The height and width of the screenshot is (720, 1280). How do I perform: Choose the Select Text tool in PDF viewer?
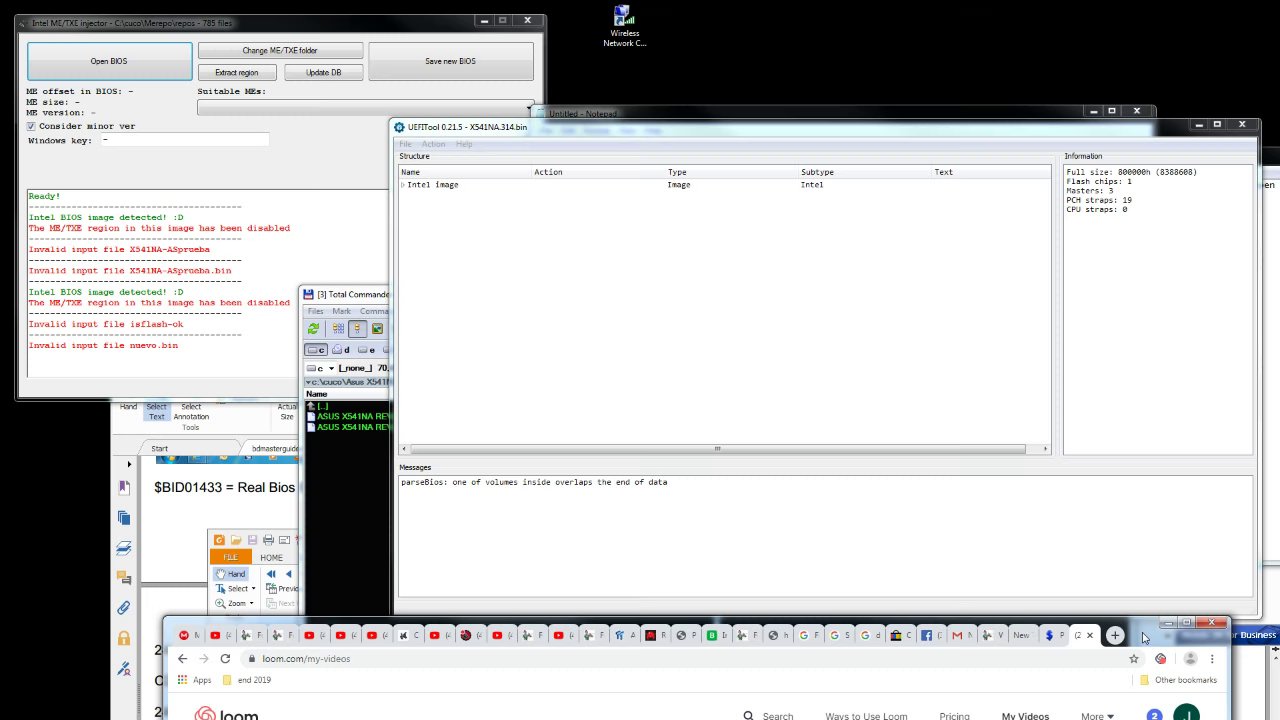point(156,411)
